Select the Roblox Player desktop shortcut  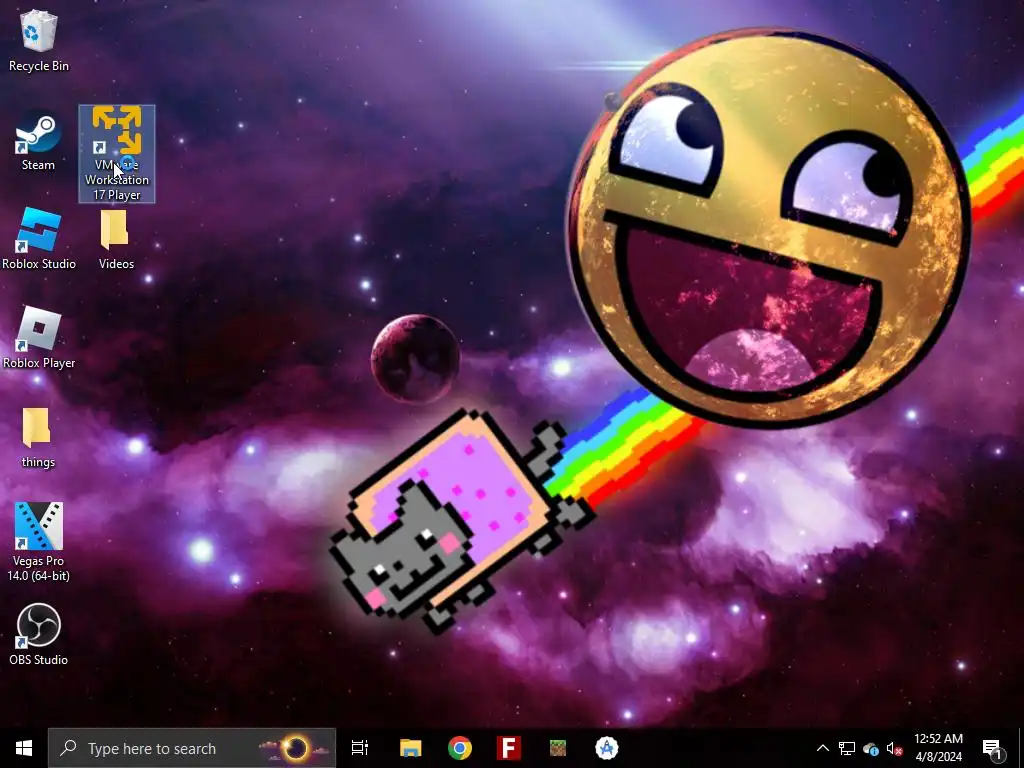[x=39, y=338]
